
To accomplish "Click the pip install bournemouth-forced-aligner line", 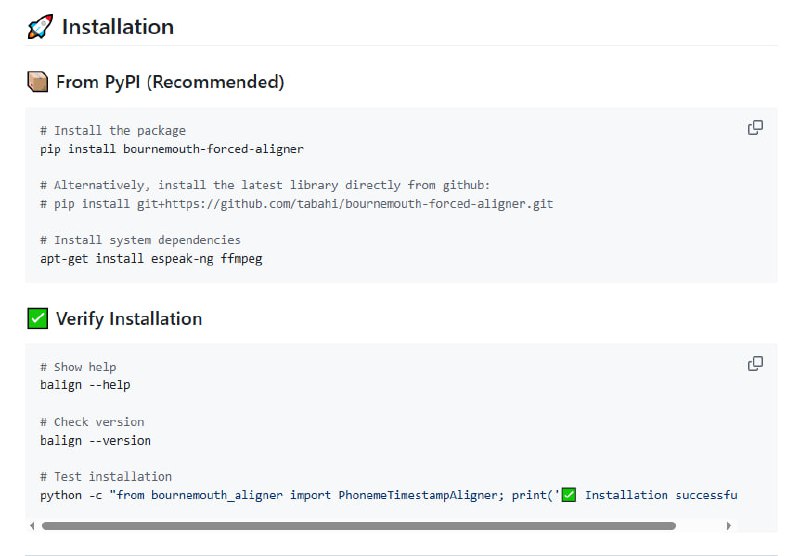I will tap(171, 149).
